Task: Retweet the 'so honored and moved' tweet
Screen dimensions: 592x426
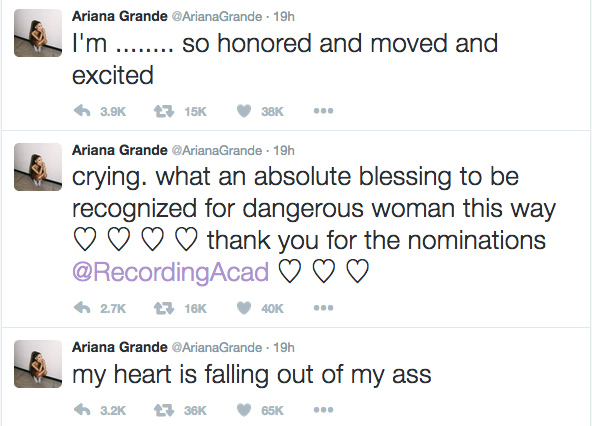Action: coord(164,111)
